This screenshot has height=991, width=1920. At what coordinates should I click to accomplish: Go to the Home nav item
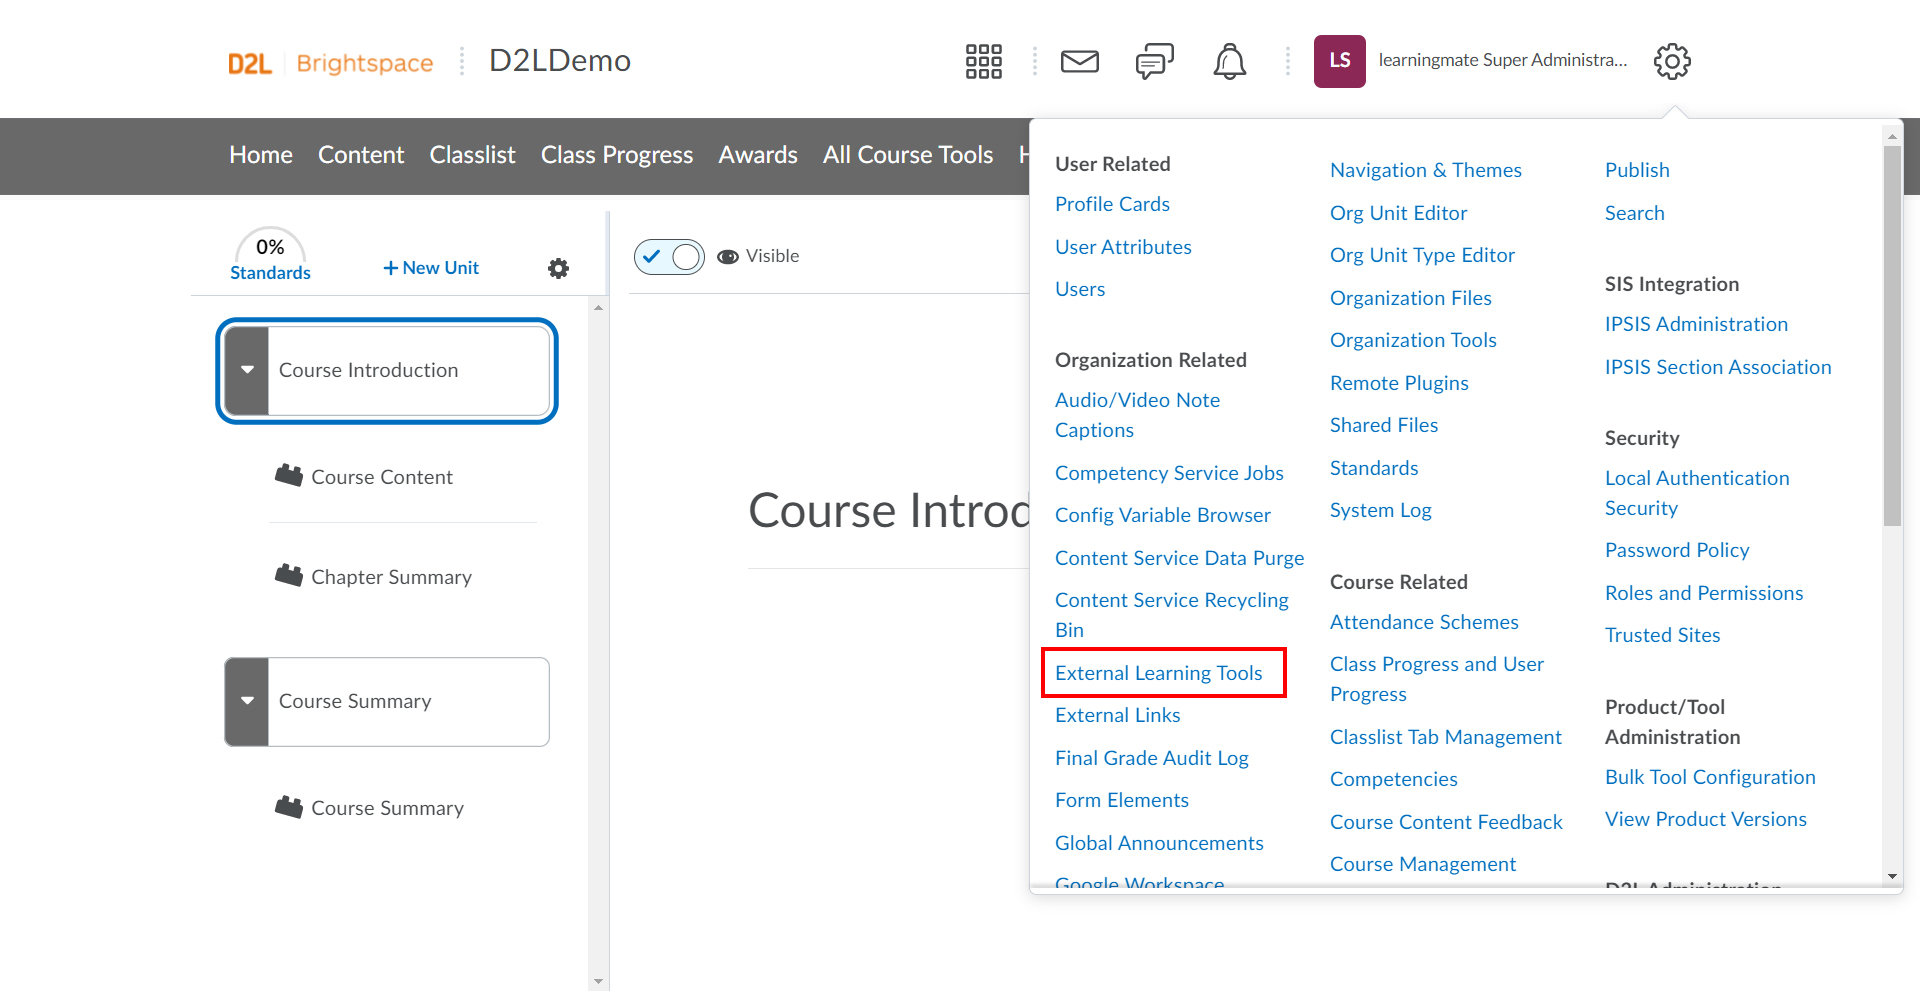(261, 155)
